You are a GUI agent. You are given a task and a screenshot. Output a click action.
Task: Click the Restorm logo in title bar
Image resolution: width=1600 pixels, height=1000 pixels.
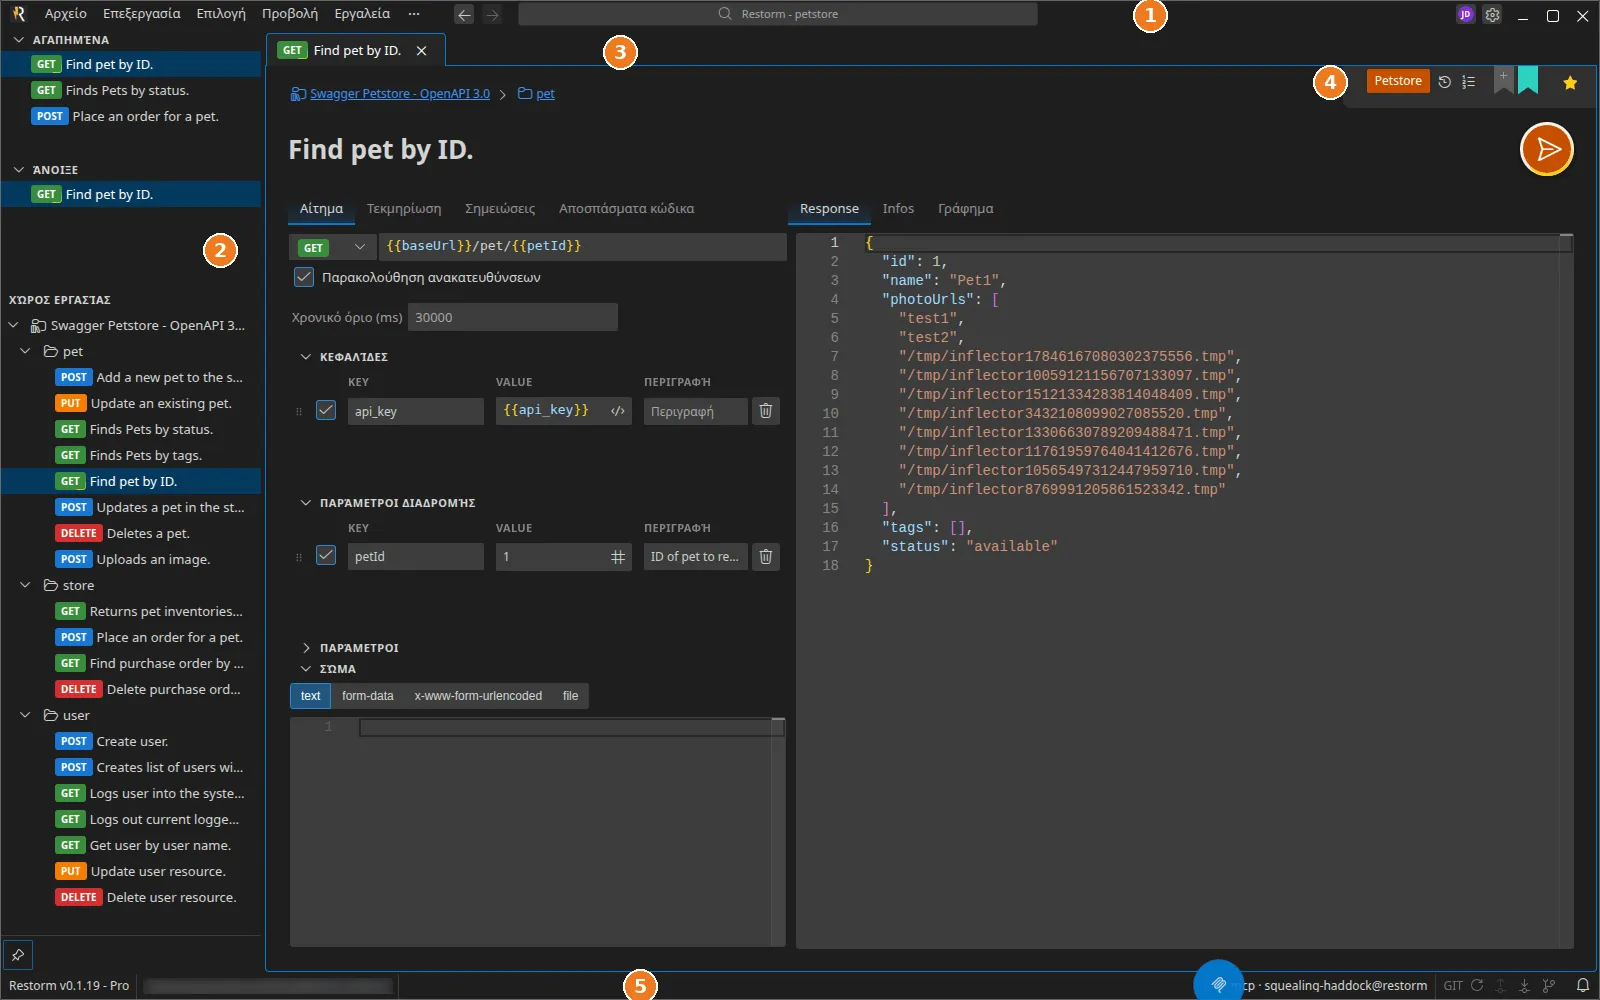coord(18,14)
